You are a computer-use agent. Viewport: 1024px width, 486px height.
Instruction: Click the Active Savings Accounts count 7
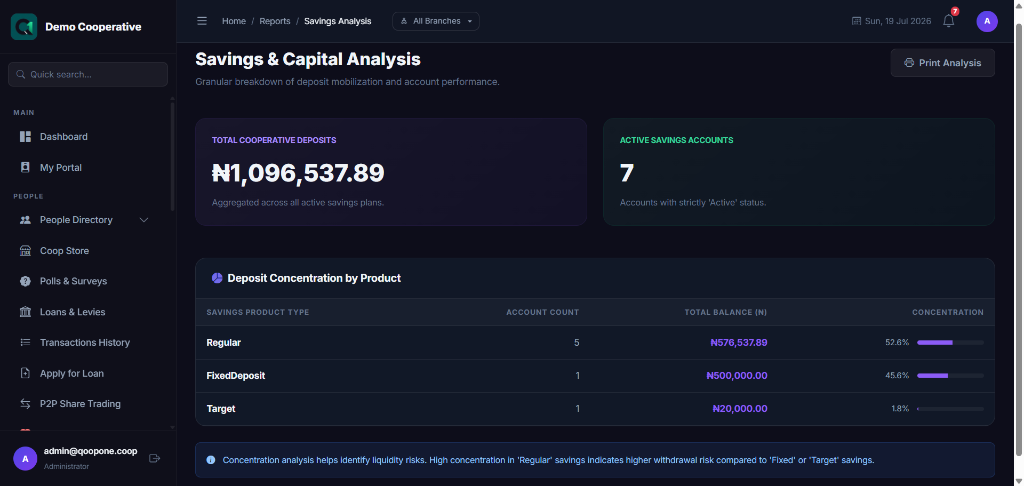(x=627, y=173)
